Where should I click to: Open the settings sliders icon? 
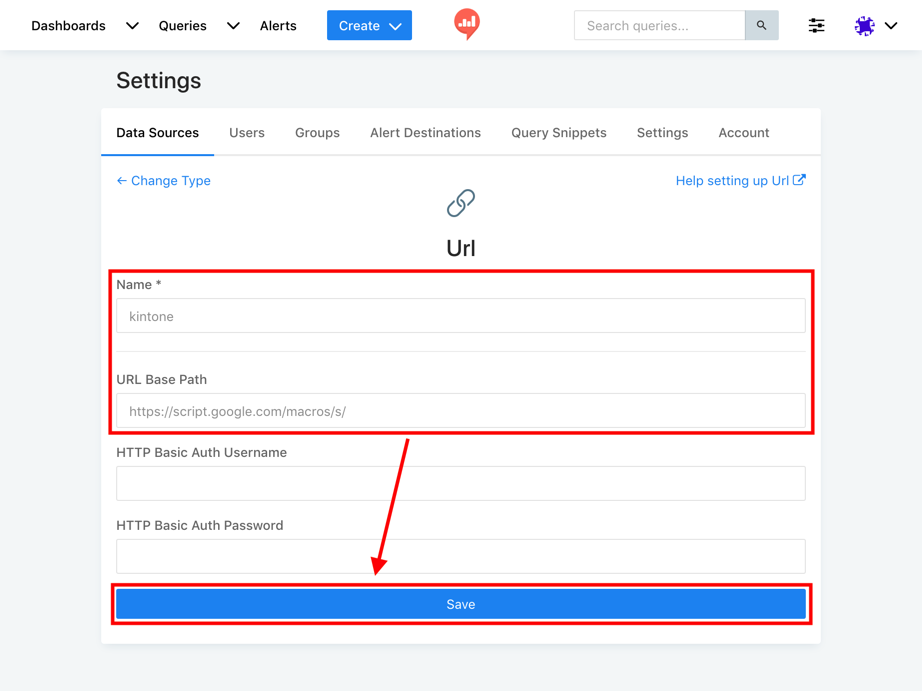pos(816,26)
